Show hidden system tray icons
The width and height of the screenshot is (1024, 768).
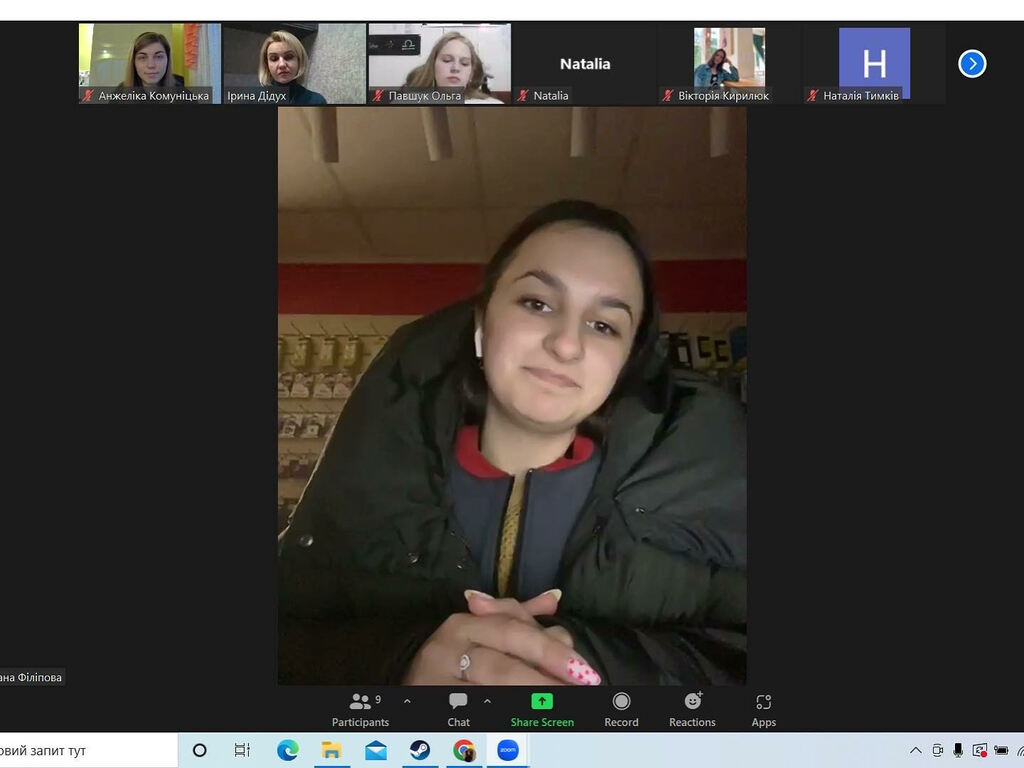click(915, 750)
